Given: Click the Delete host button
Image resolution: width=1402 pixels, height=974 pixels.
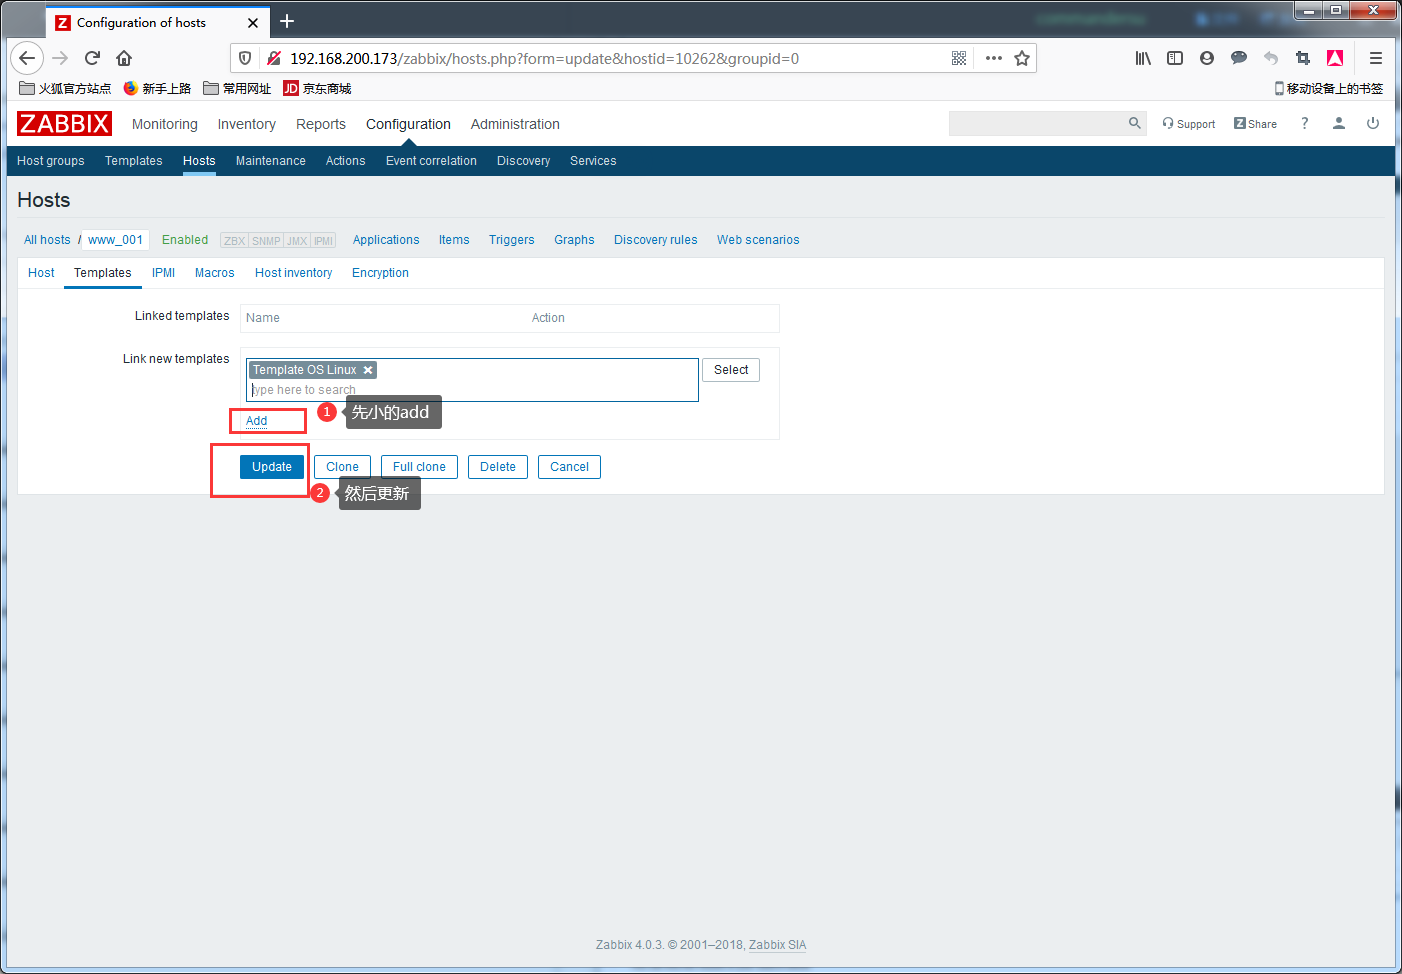Looking at the screenshot, I should [498, 467].
